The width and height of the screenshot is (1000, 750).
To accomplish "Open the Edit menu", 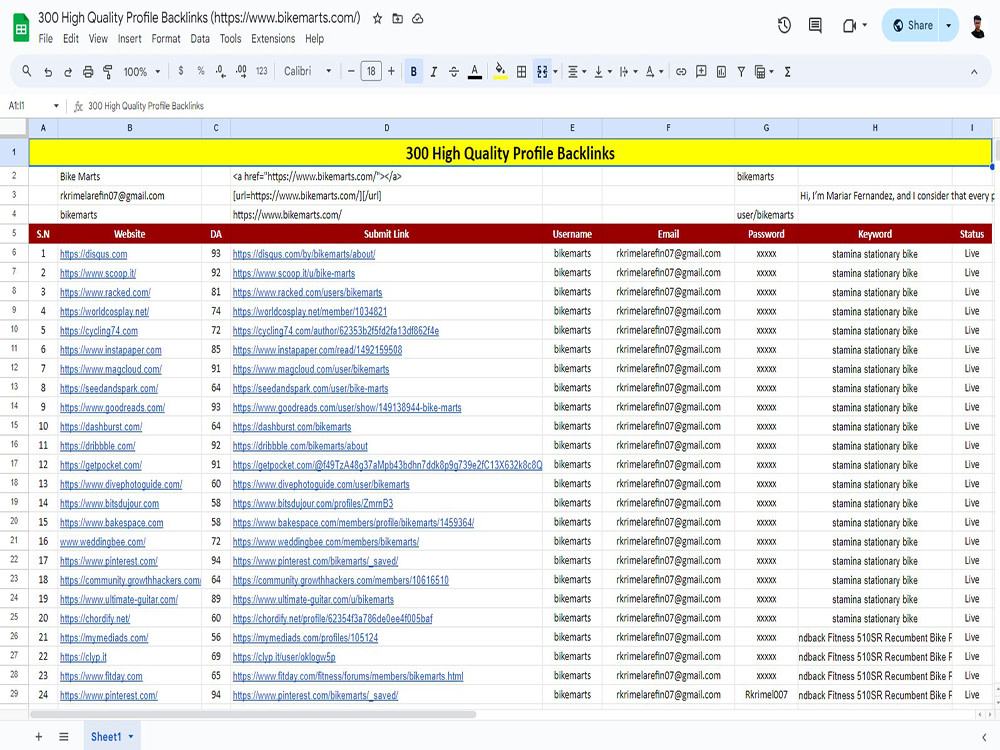I will pyautogui.click(x=71, y=39).
